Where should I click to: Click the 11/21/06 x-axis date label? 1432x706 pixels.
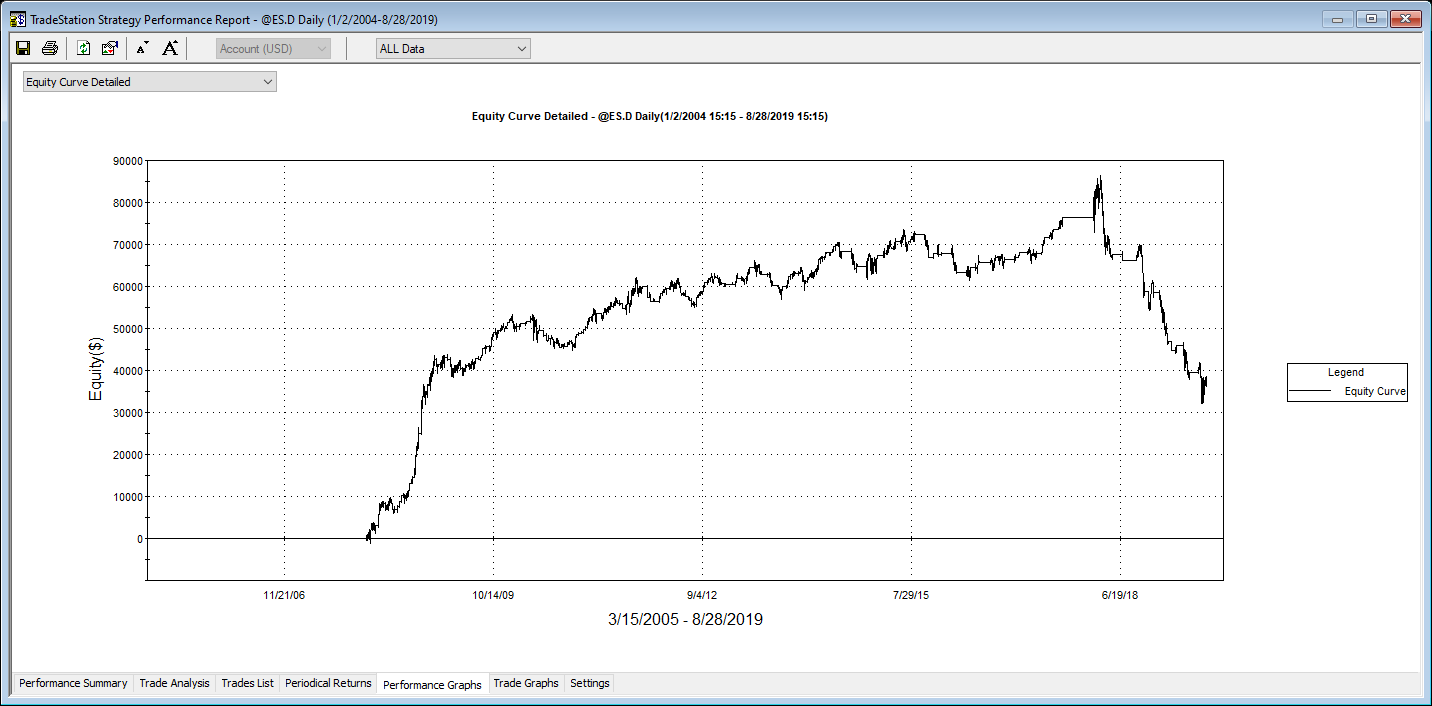pyautogui.click(x=284, y=595)
